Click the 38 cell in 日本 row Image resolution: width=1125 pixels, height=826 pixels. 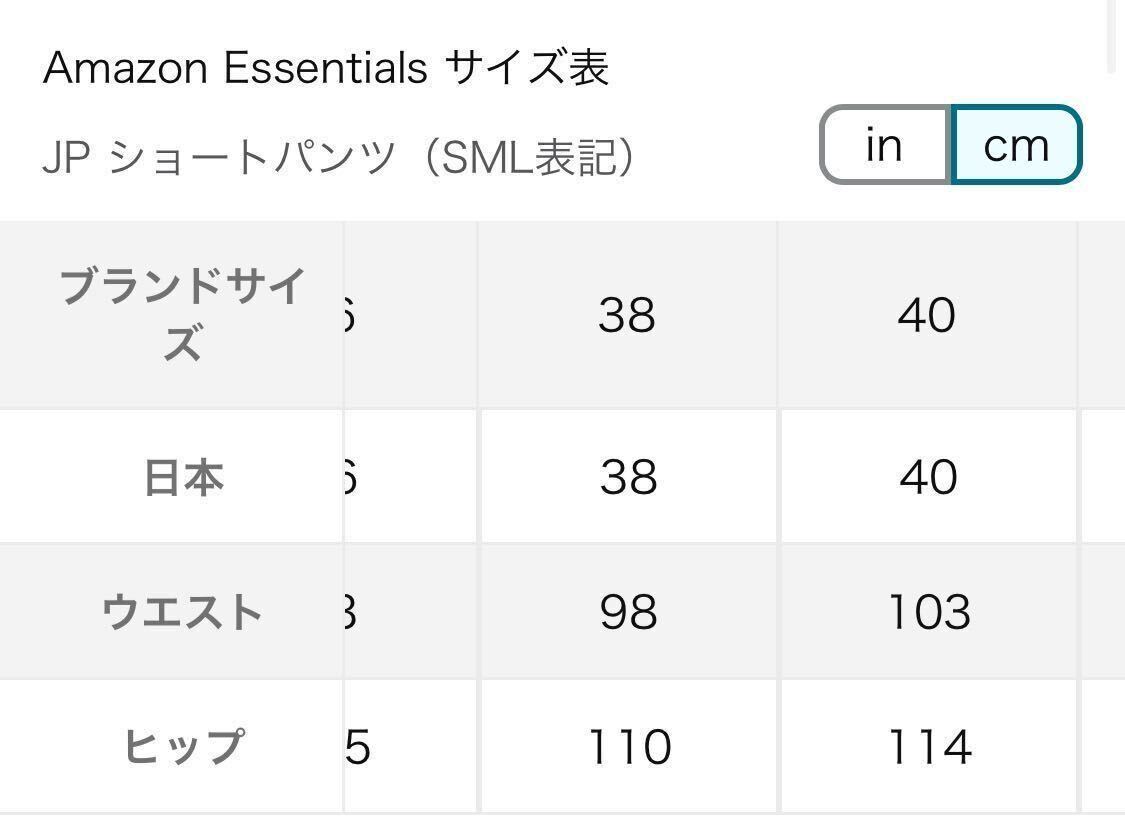628,477
